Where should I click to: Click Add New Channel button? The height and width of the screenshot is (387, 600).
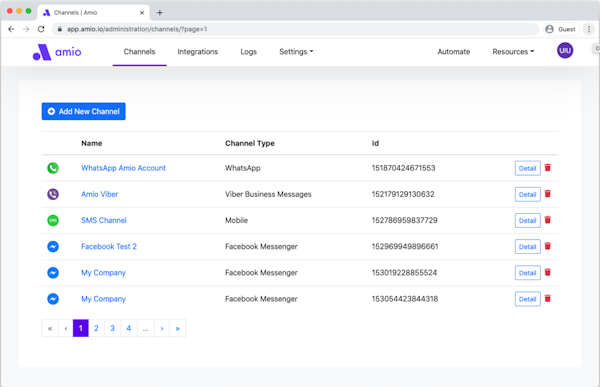click(x=83, y=111)
